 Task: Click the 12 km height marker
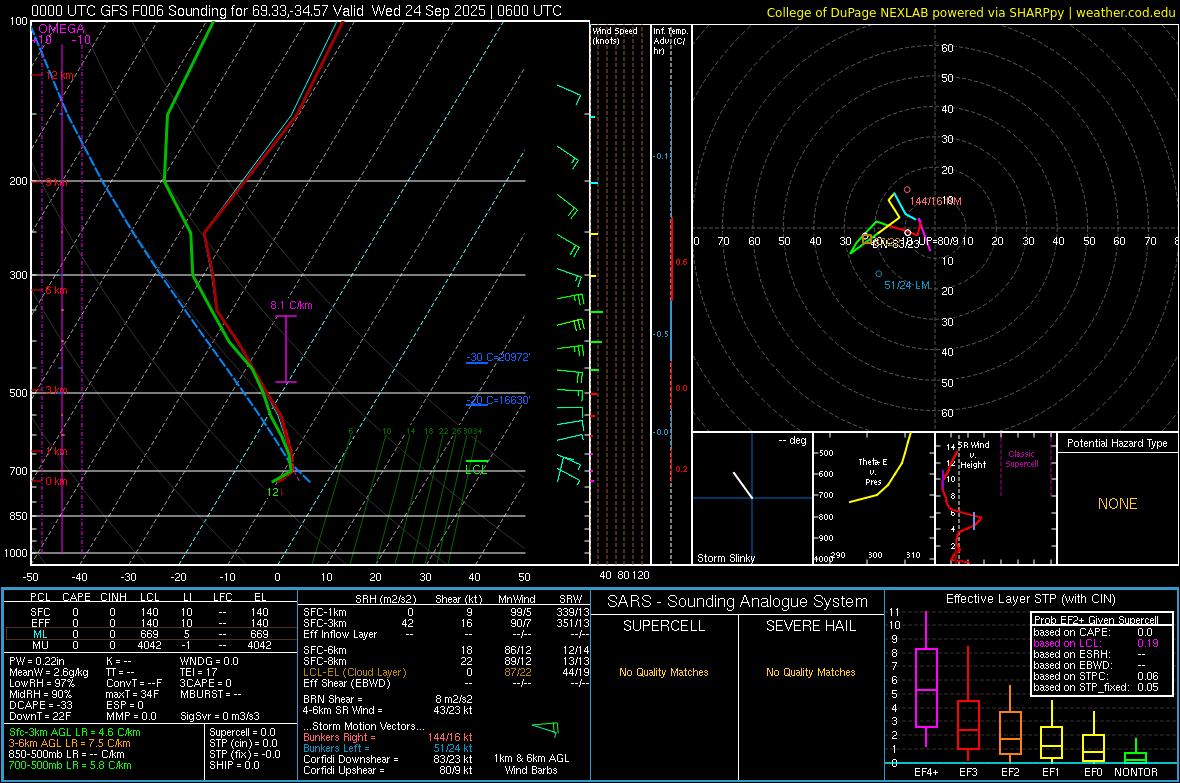click(x=60, y=75)
